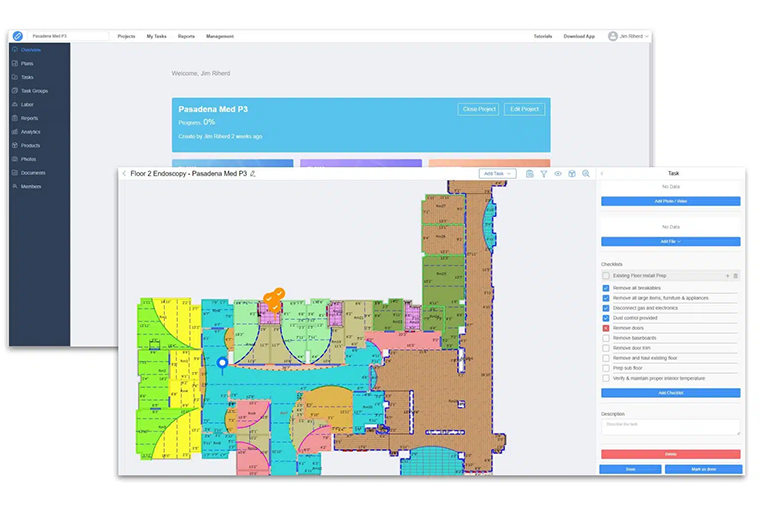Check the Prep sub floor checkbox
This screenshot has width=760, height=505.
(x=606, y=368)
